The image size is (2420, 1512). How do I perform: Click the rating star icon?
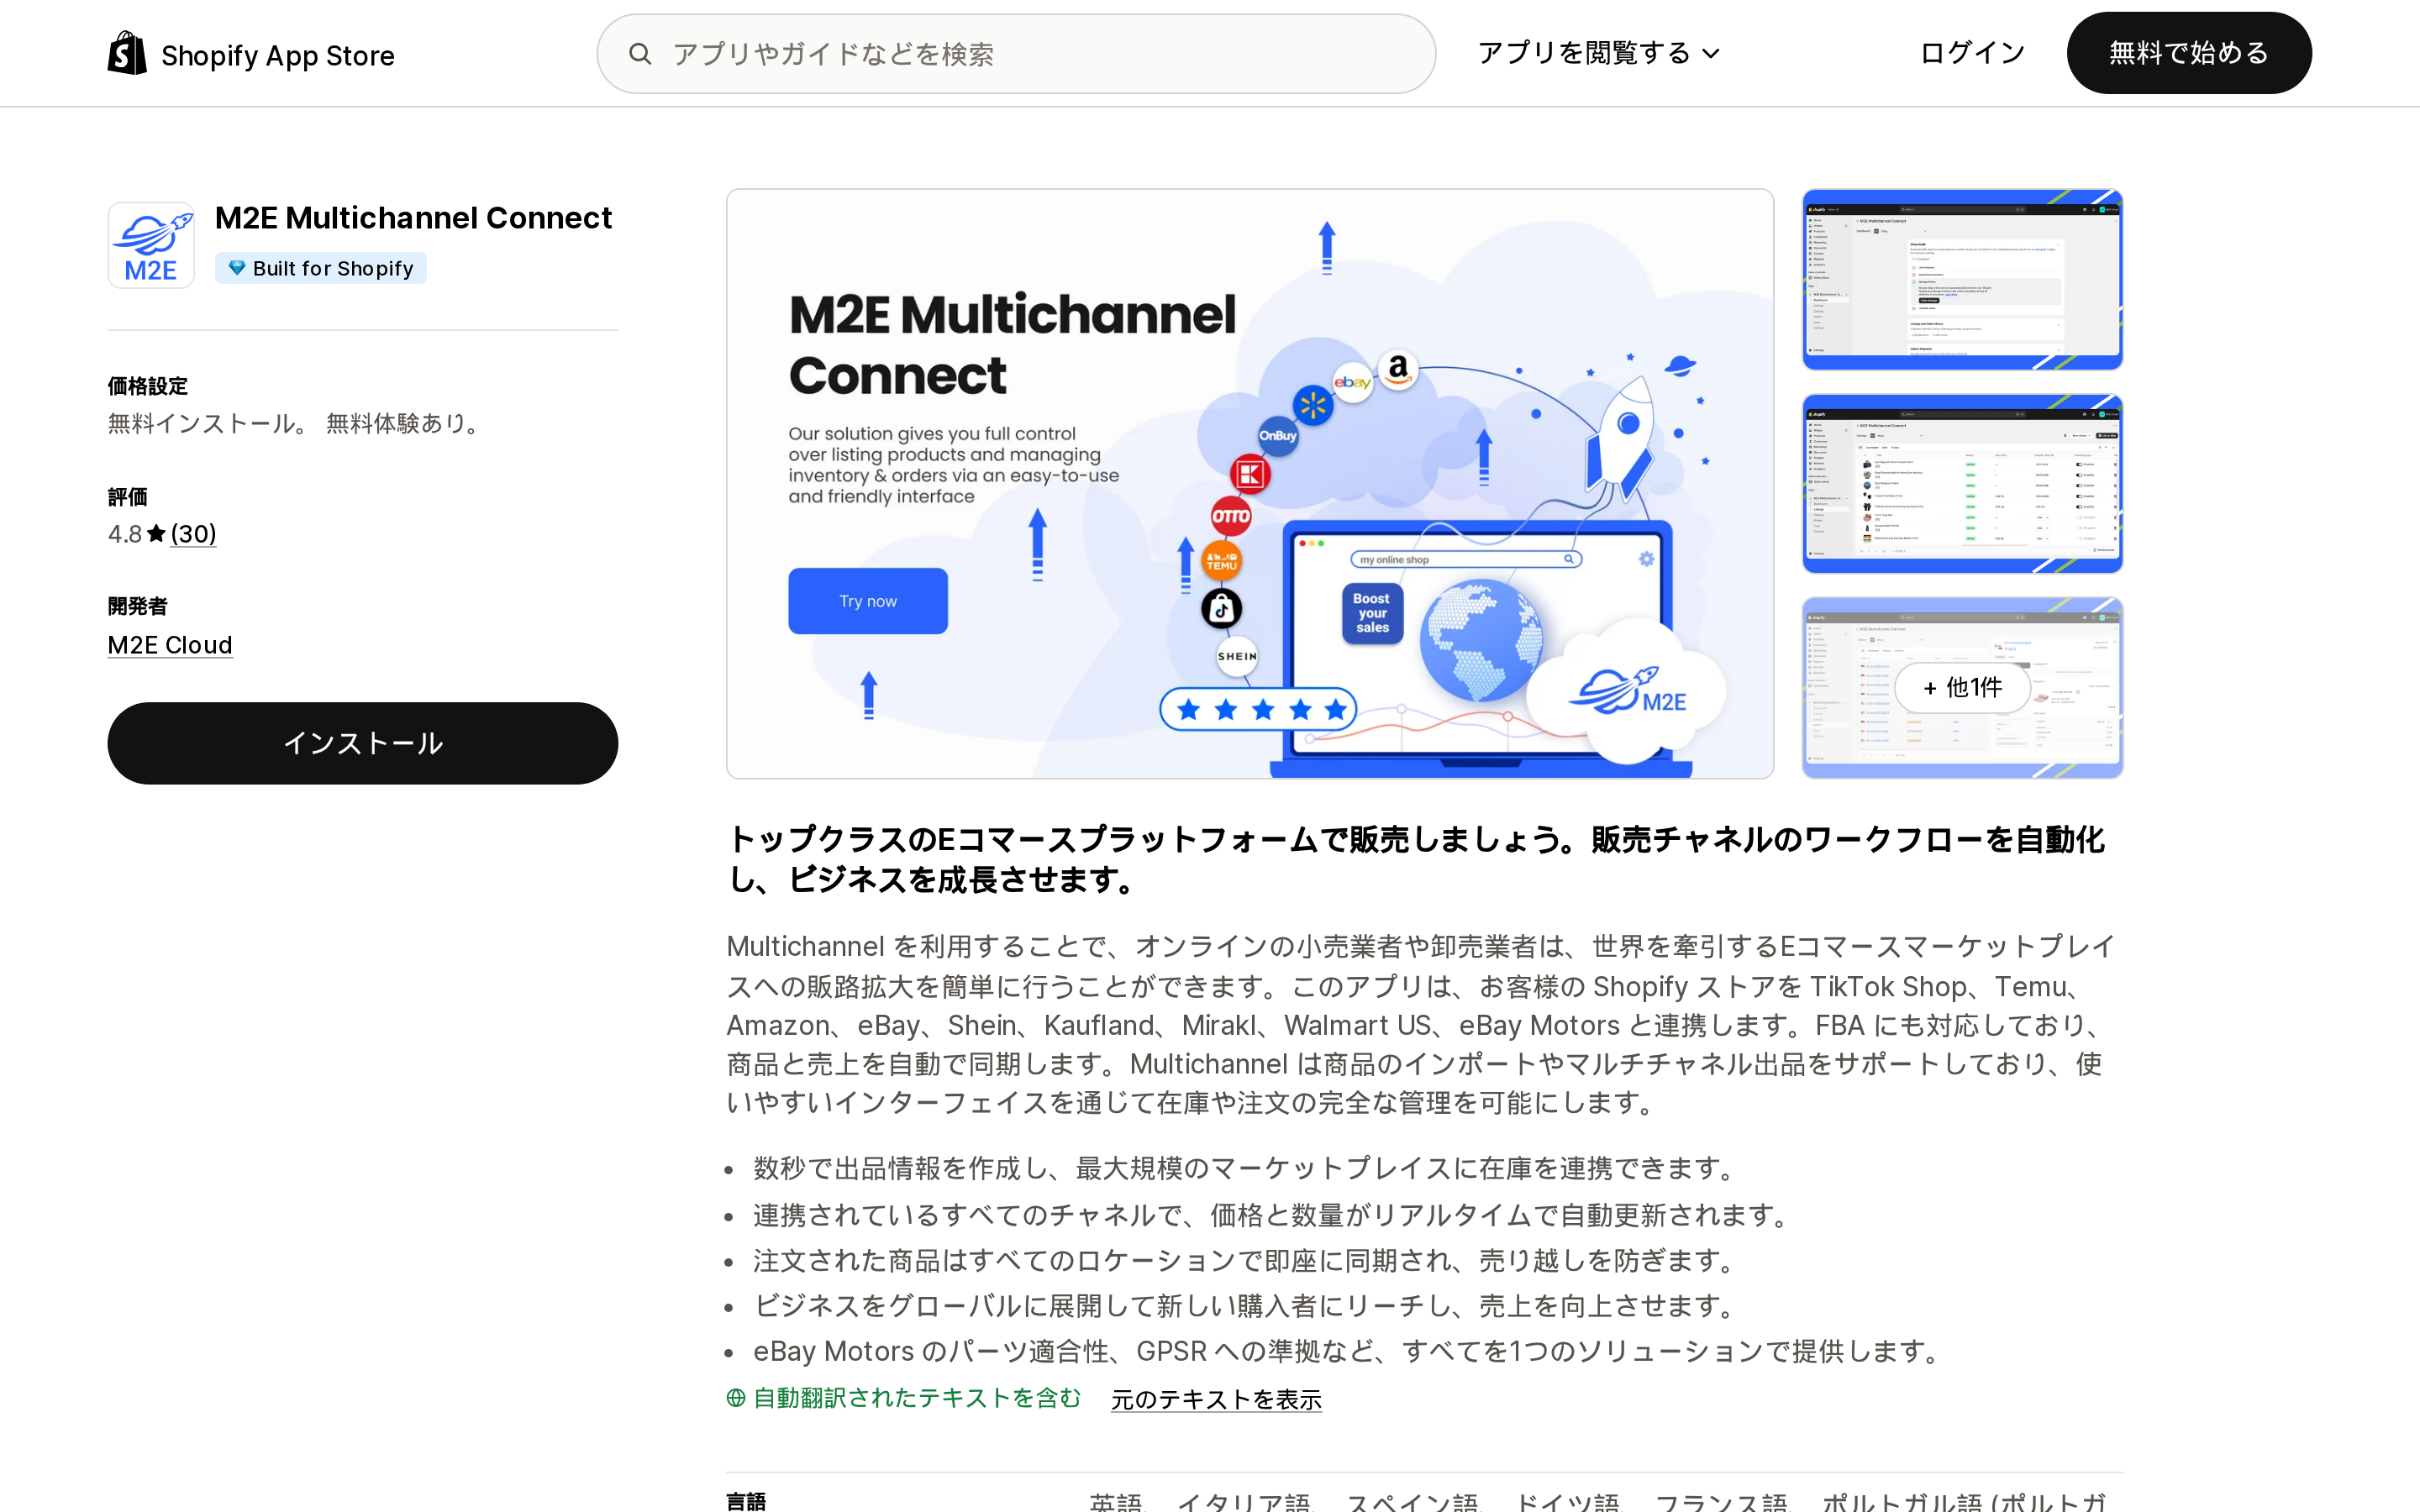tap(156, 534)
